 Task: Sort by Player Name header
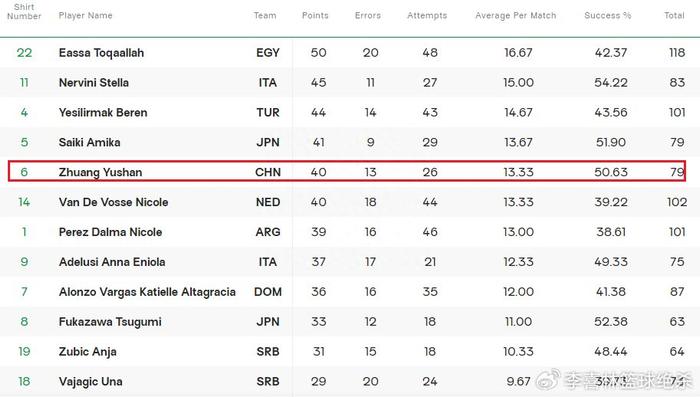[86, 16]
